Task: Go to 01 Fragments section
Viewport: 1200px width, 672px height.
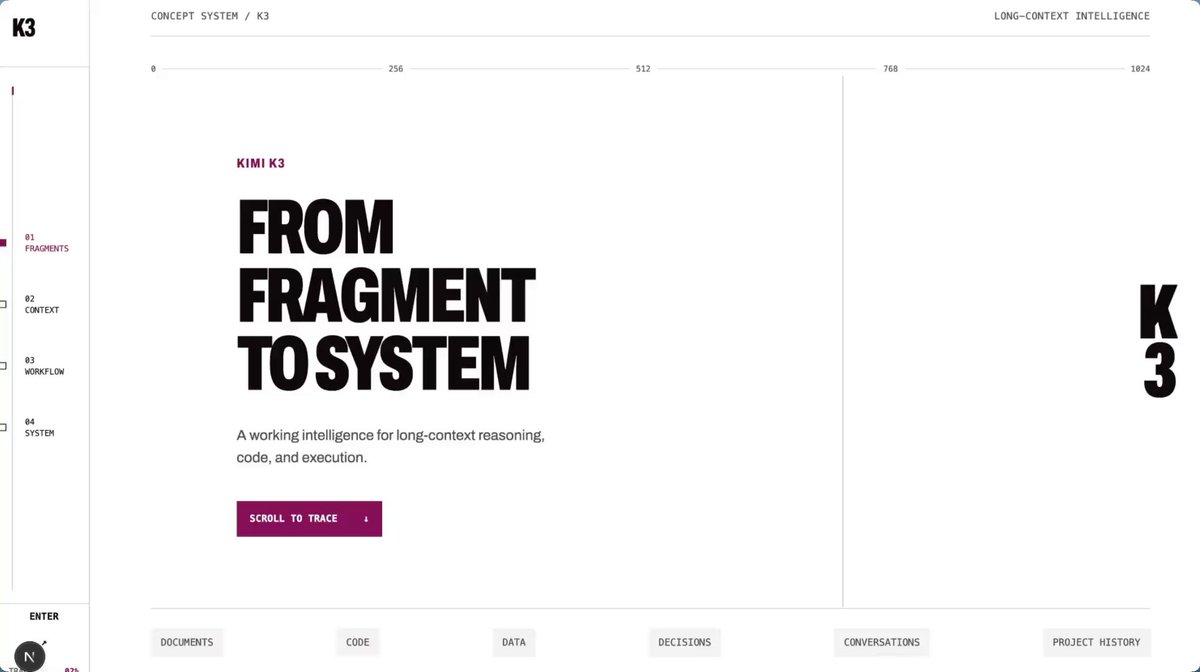Action: pyautogui.click(x=47, y=243)
